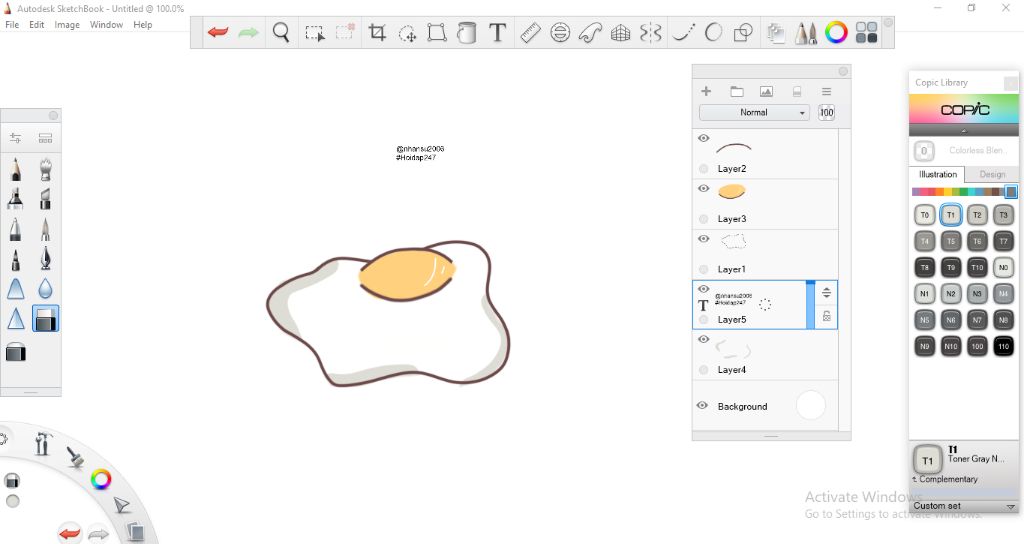Open the Window menu
The image size is (1024, 544).
tap(106, 25)
